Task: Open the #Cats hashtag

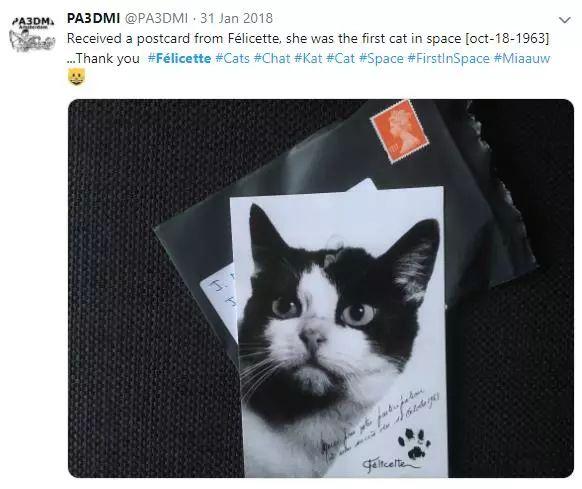Action: [x=232, y=58]
